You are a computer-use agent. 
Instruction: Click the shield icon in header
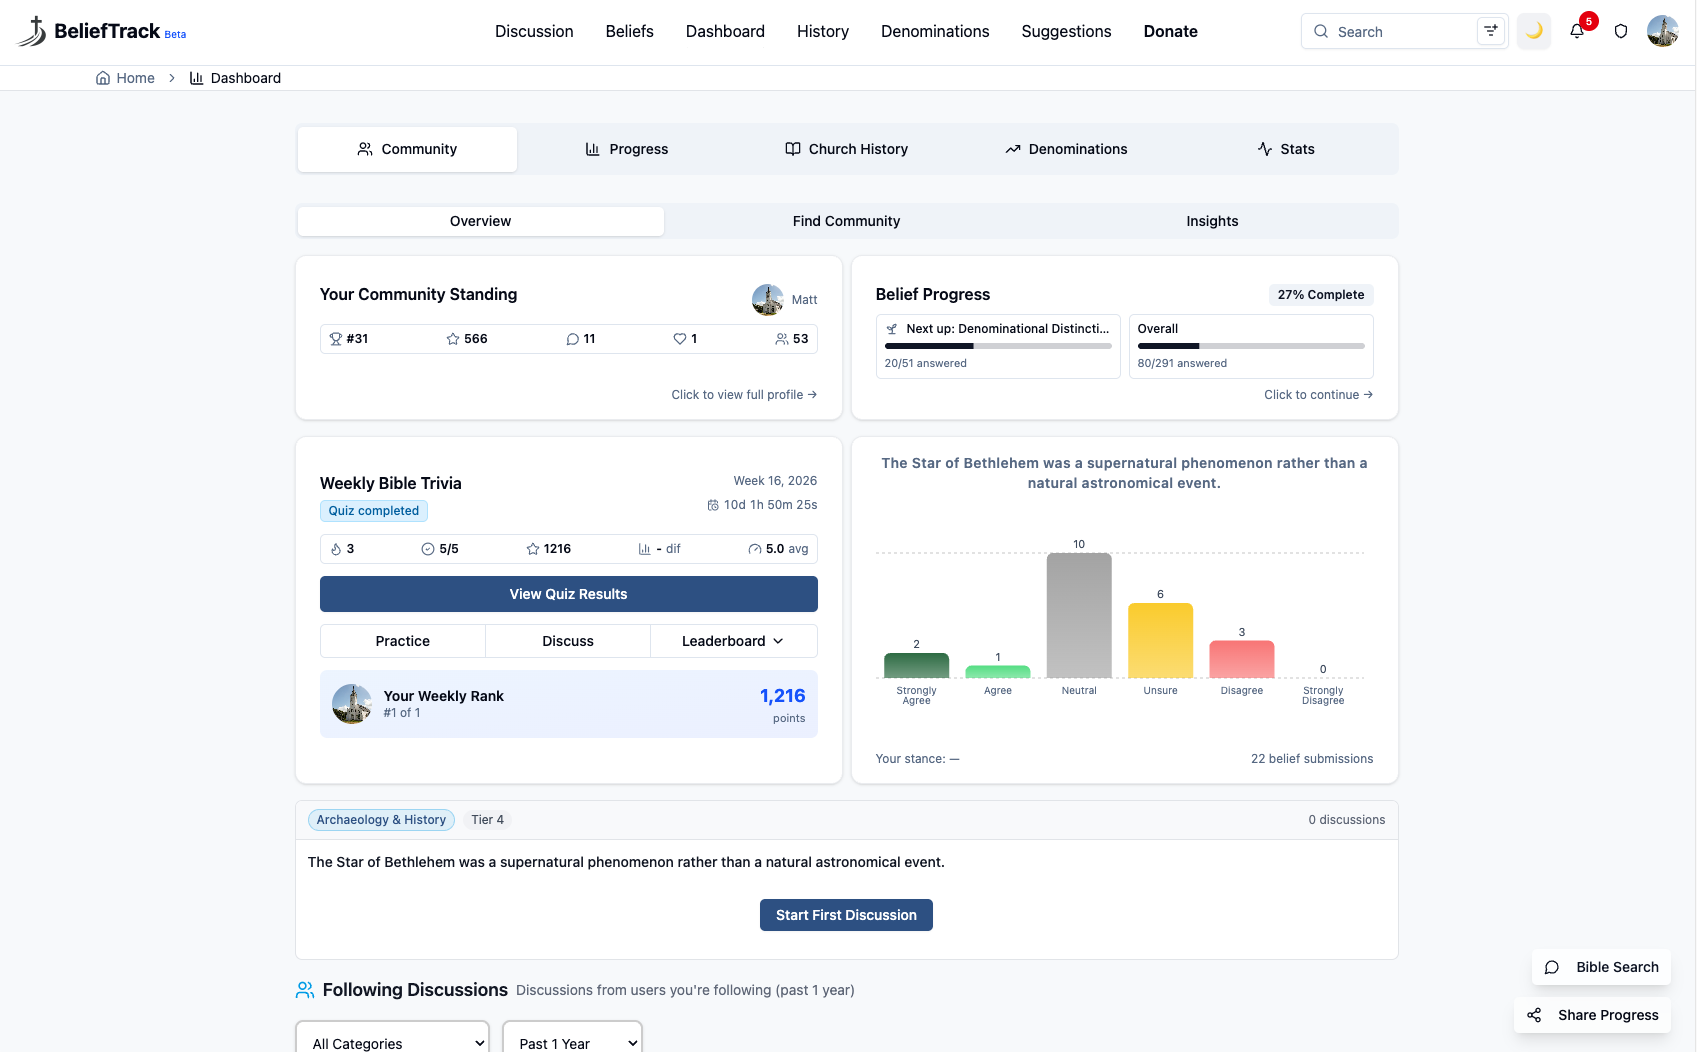click(1621, 32)
